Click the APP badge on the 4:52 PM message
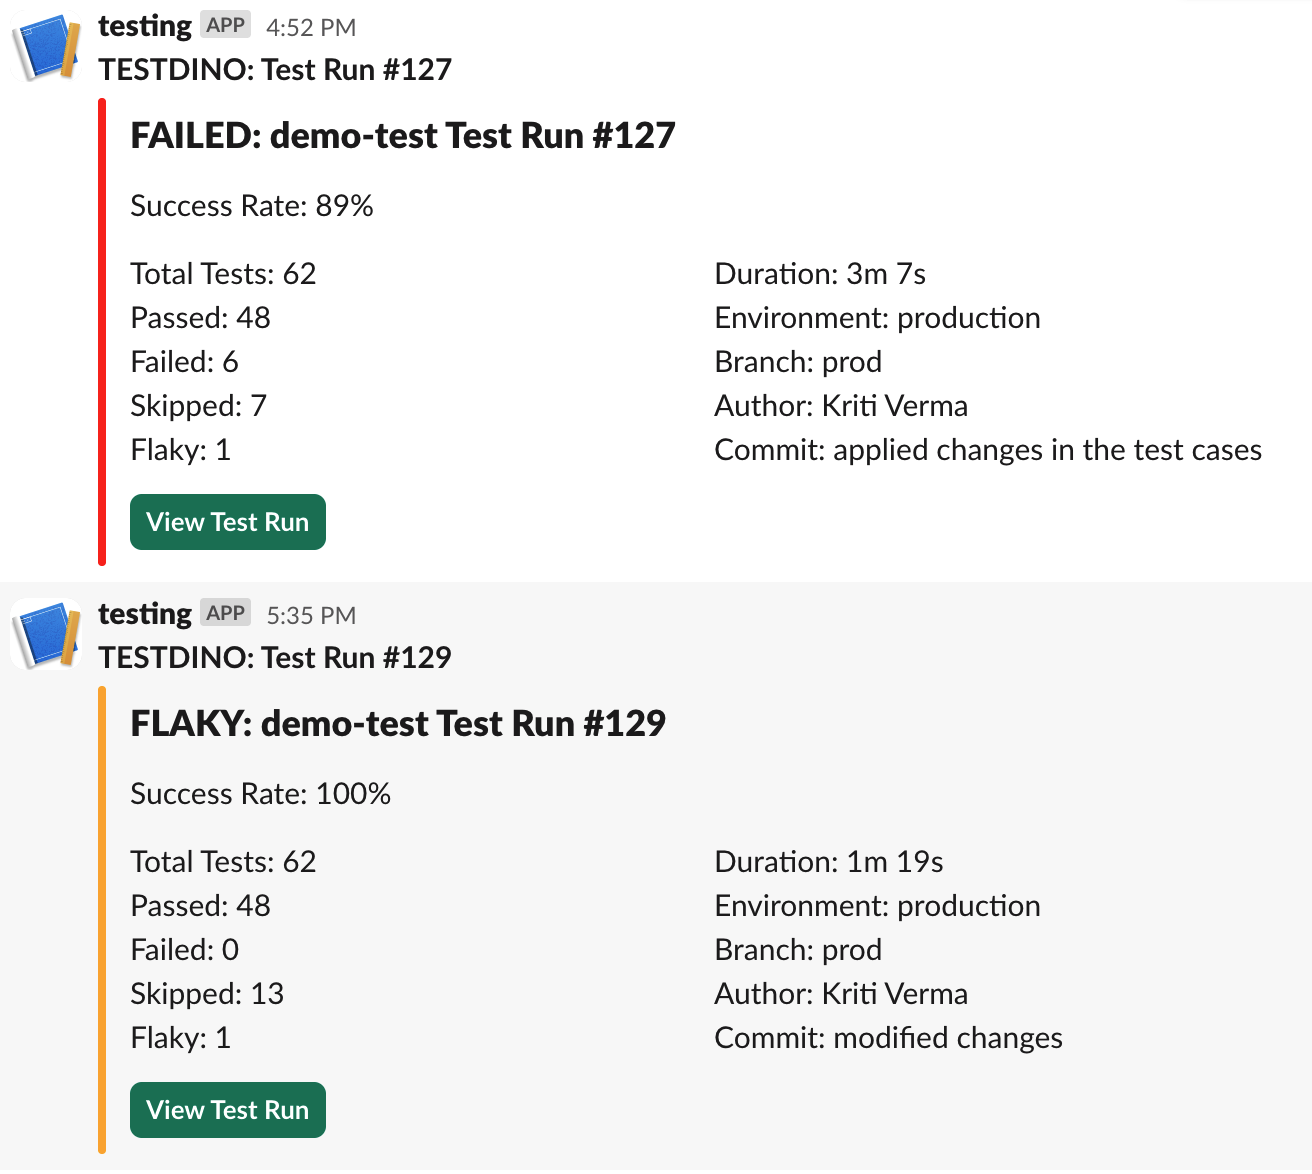The image size is (1312, 1174). tap(225, 25)
